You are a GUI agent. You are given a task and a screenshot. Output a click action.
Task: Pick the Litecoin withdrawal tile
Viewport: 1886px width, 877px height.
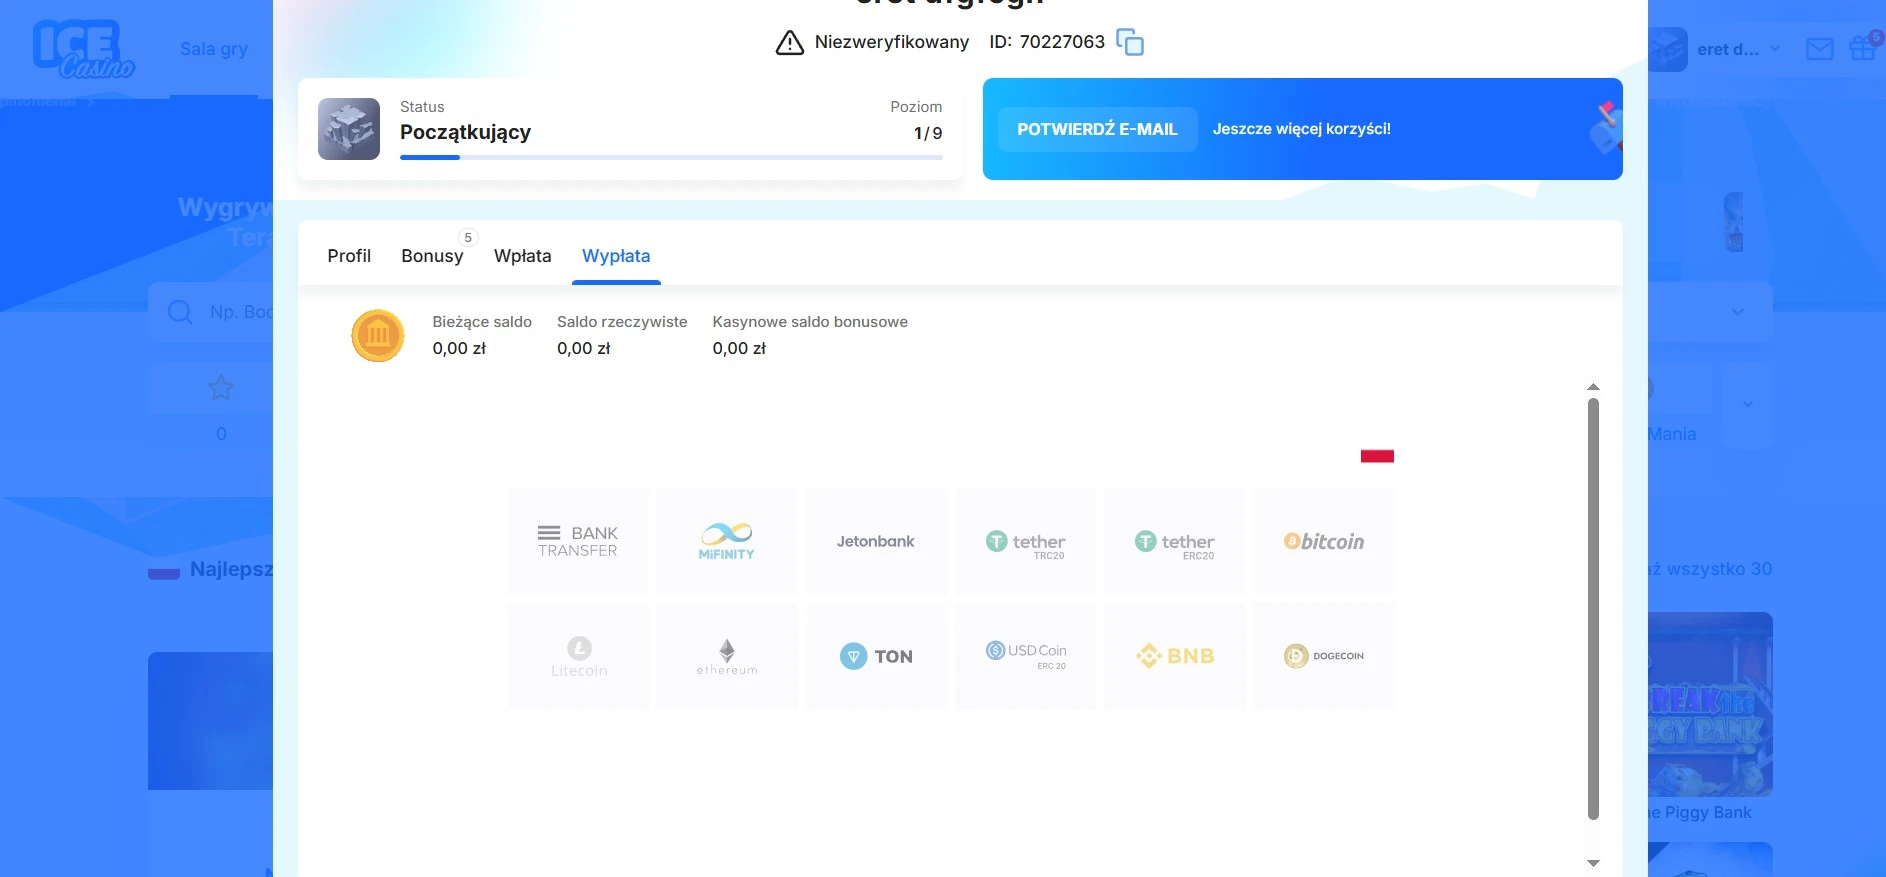(578, 656)
